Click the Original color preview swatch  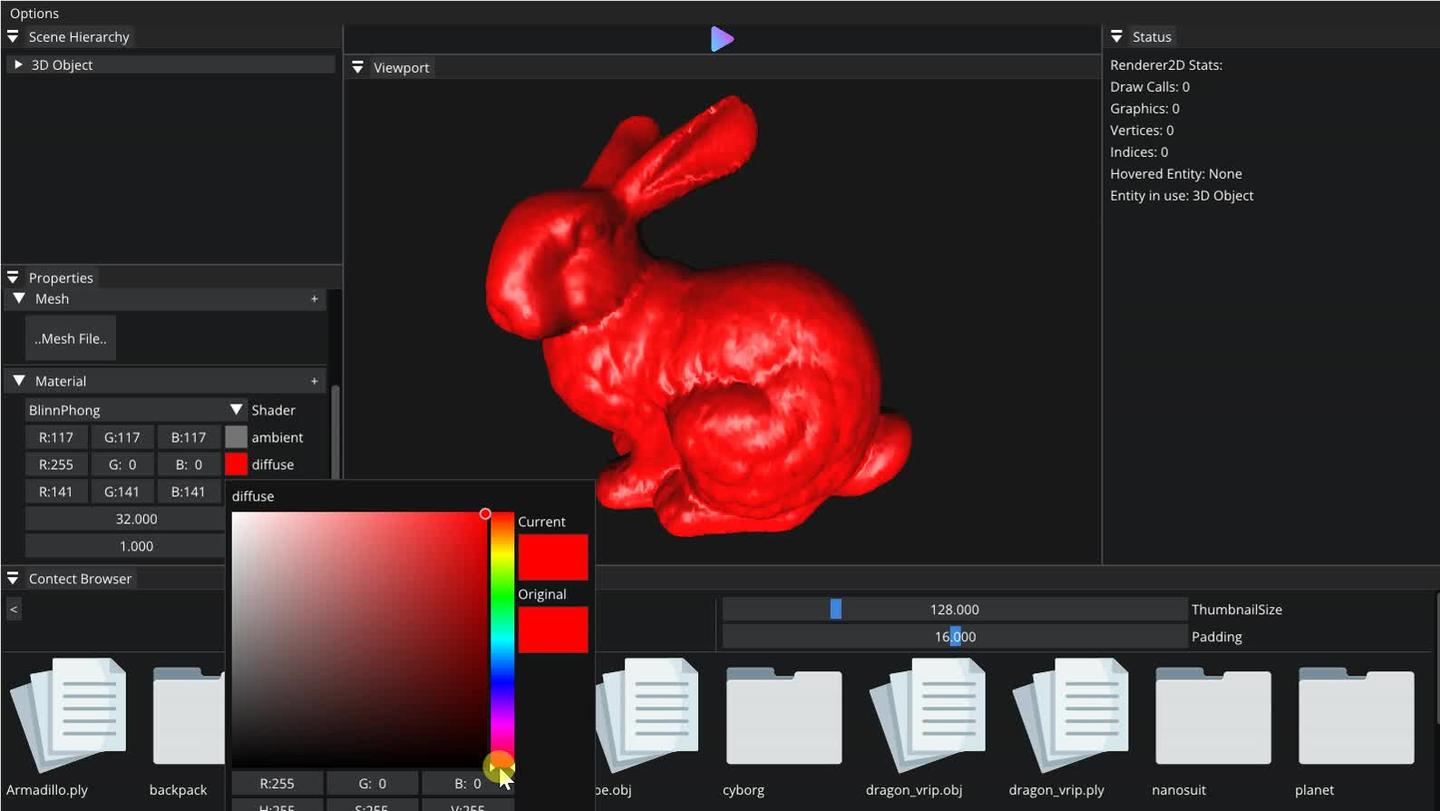[553, 630]
